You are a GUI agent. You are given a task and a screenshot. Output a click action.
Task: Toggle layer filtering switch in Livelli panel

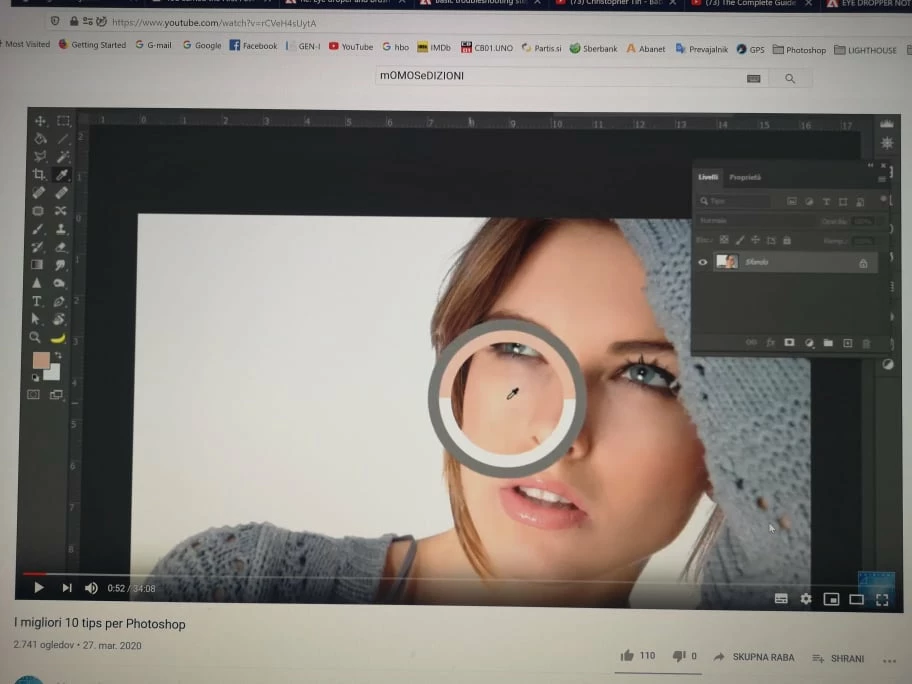(884, 200)
